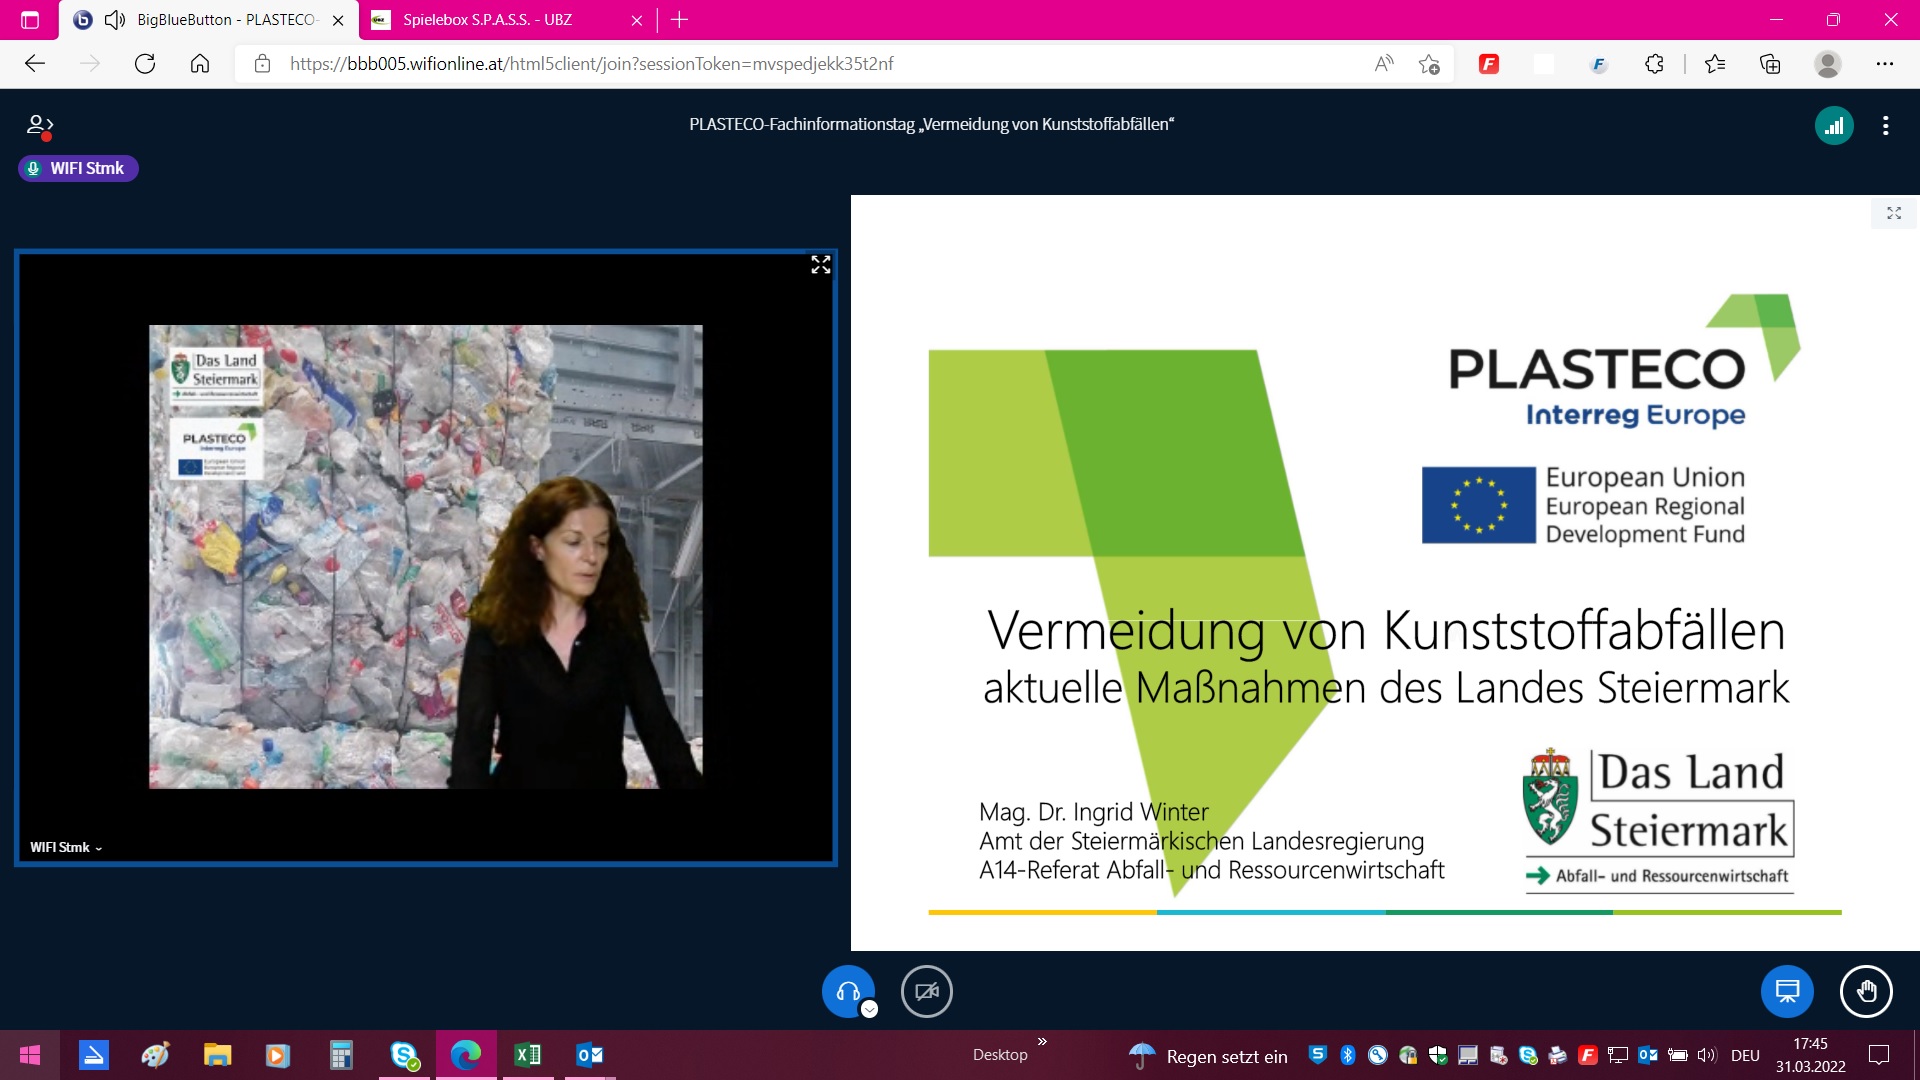Open Favorites list

tap(1715, 64)
